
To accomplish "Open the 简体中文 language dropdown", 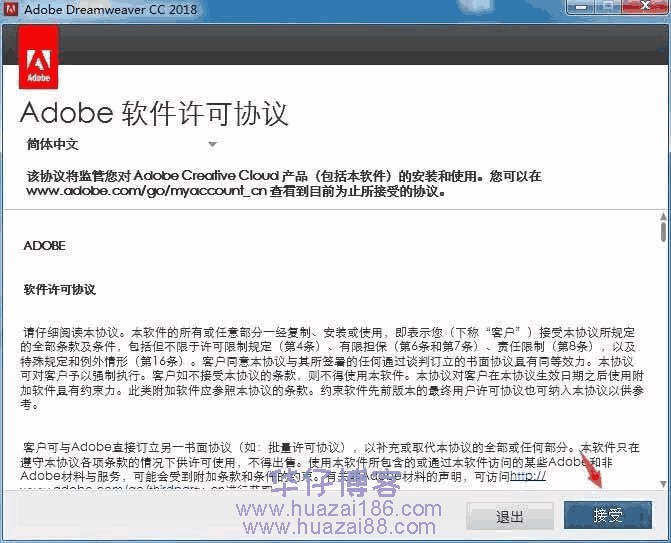I will [x=122, y=145].
